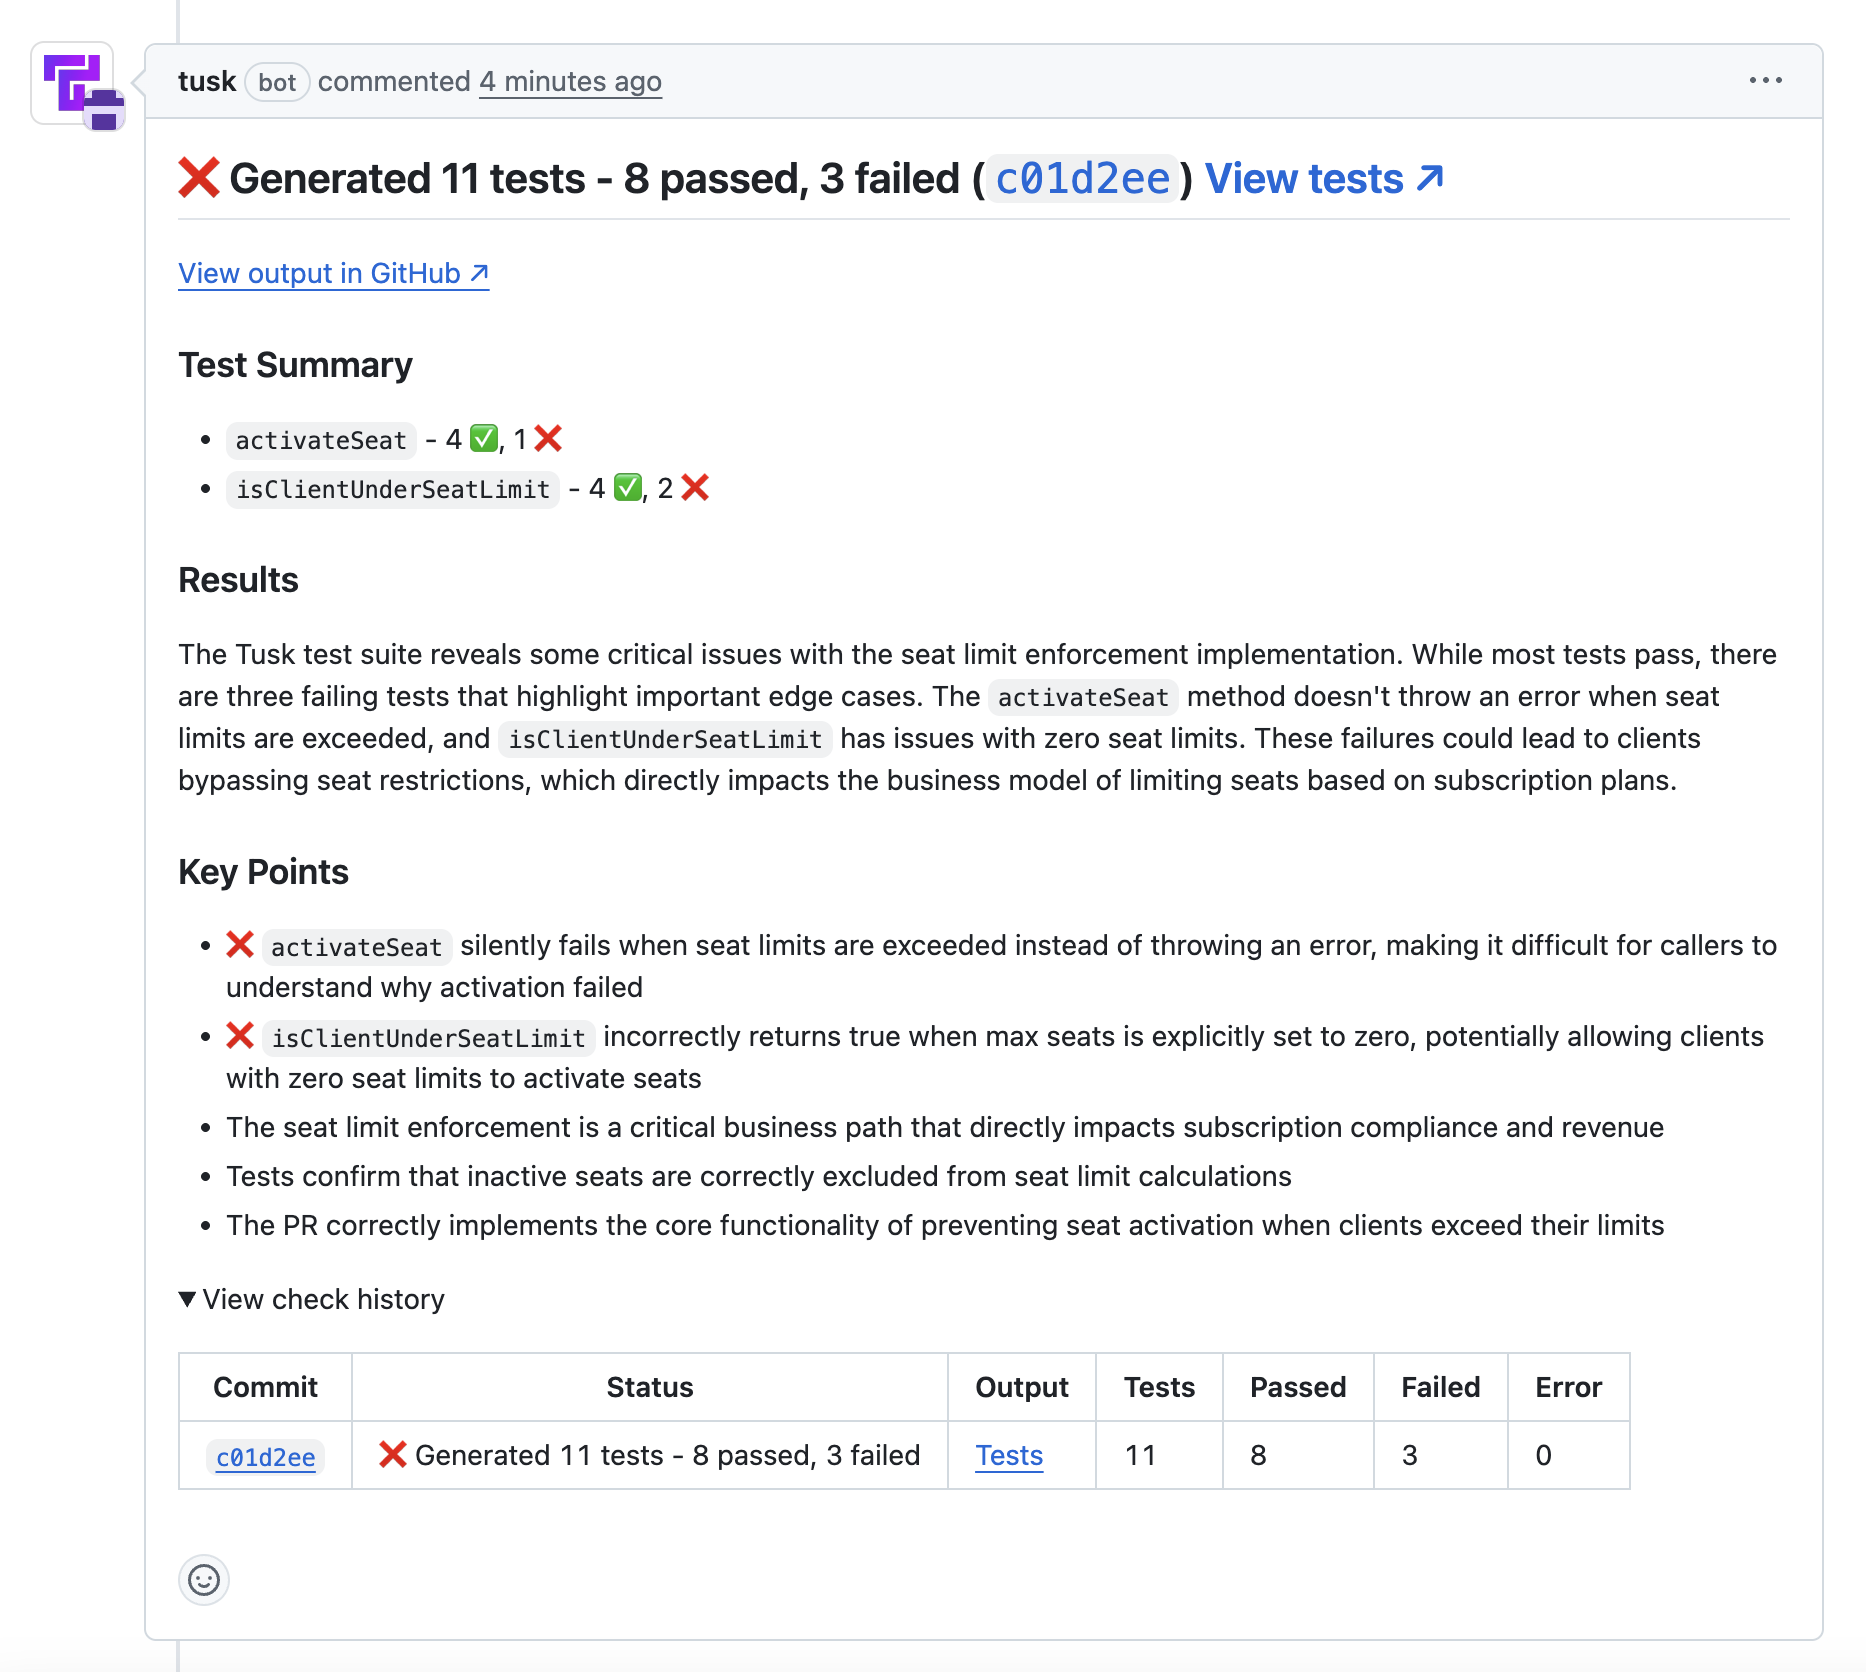Click the Failed column header
1866x1672 pixels.
1441,1387
